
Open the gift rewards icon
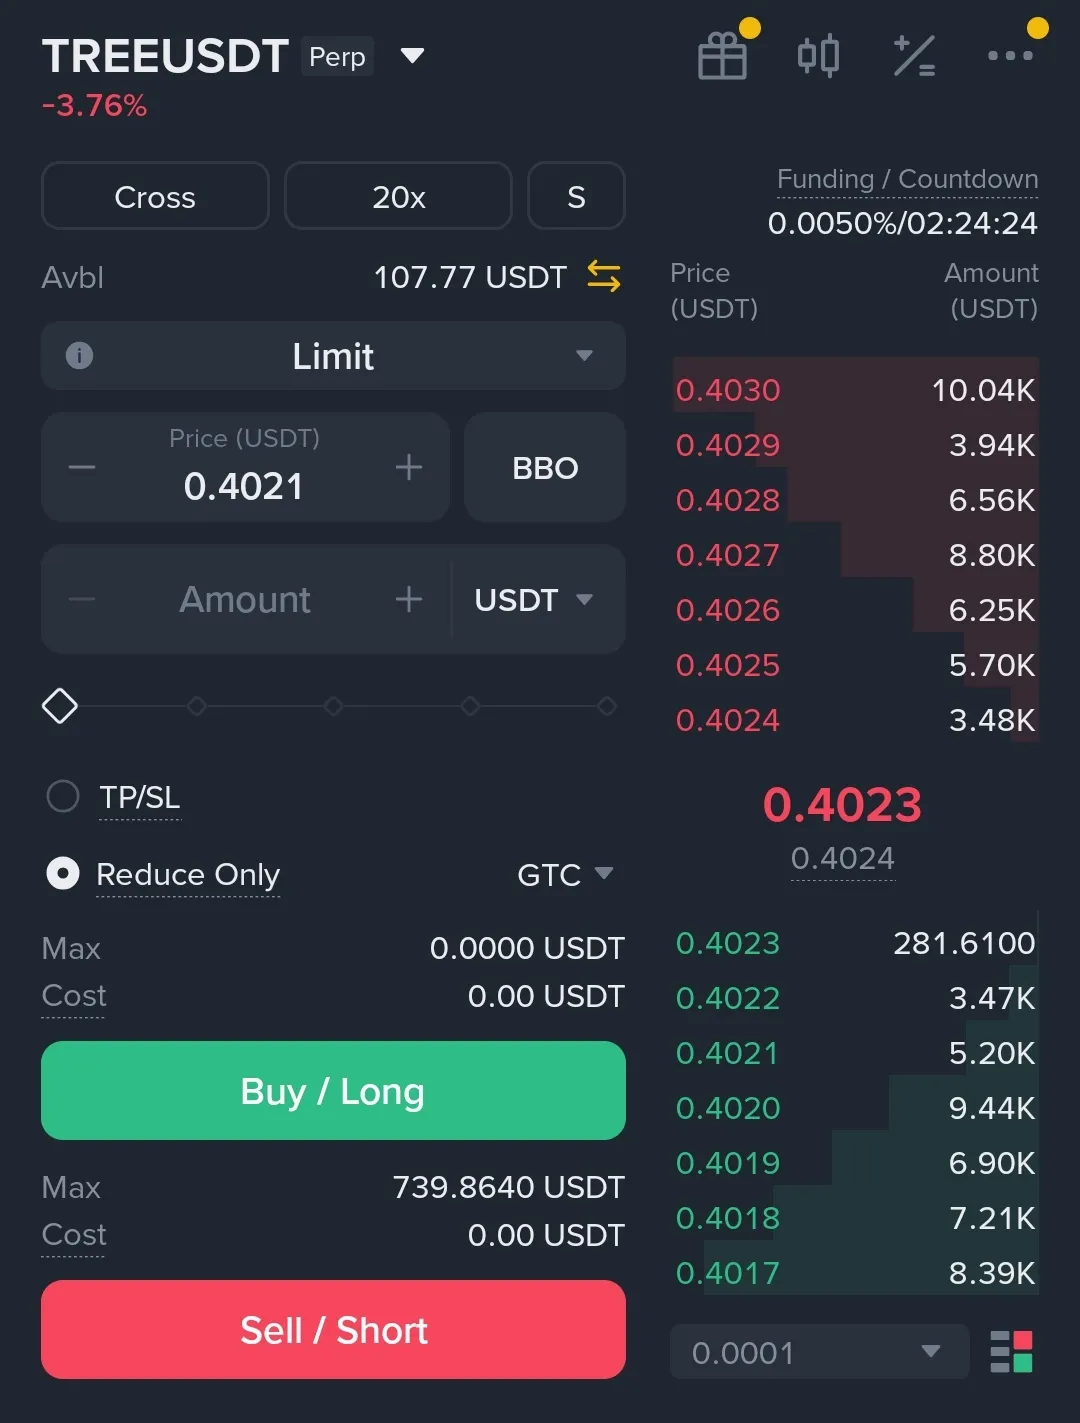722,56
